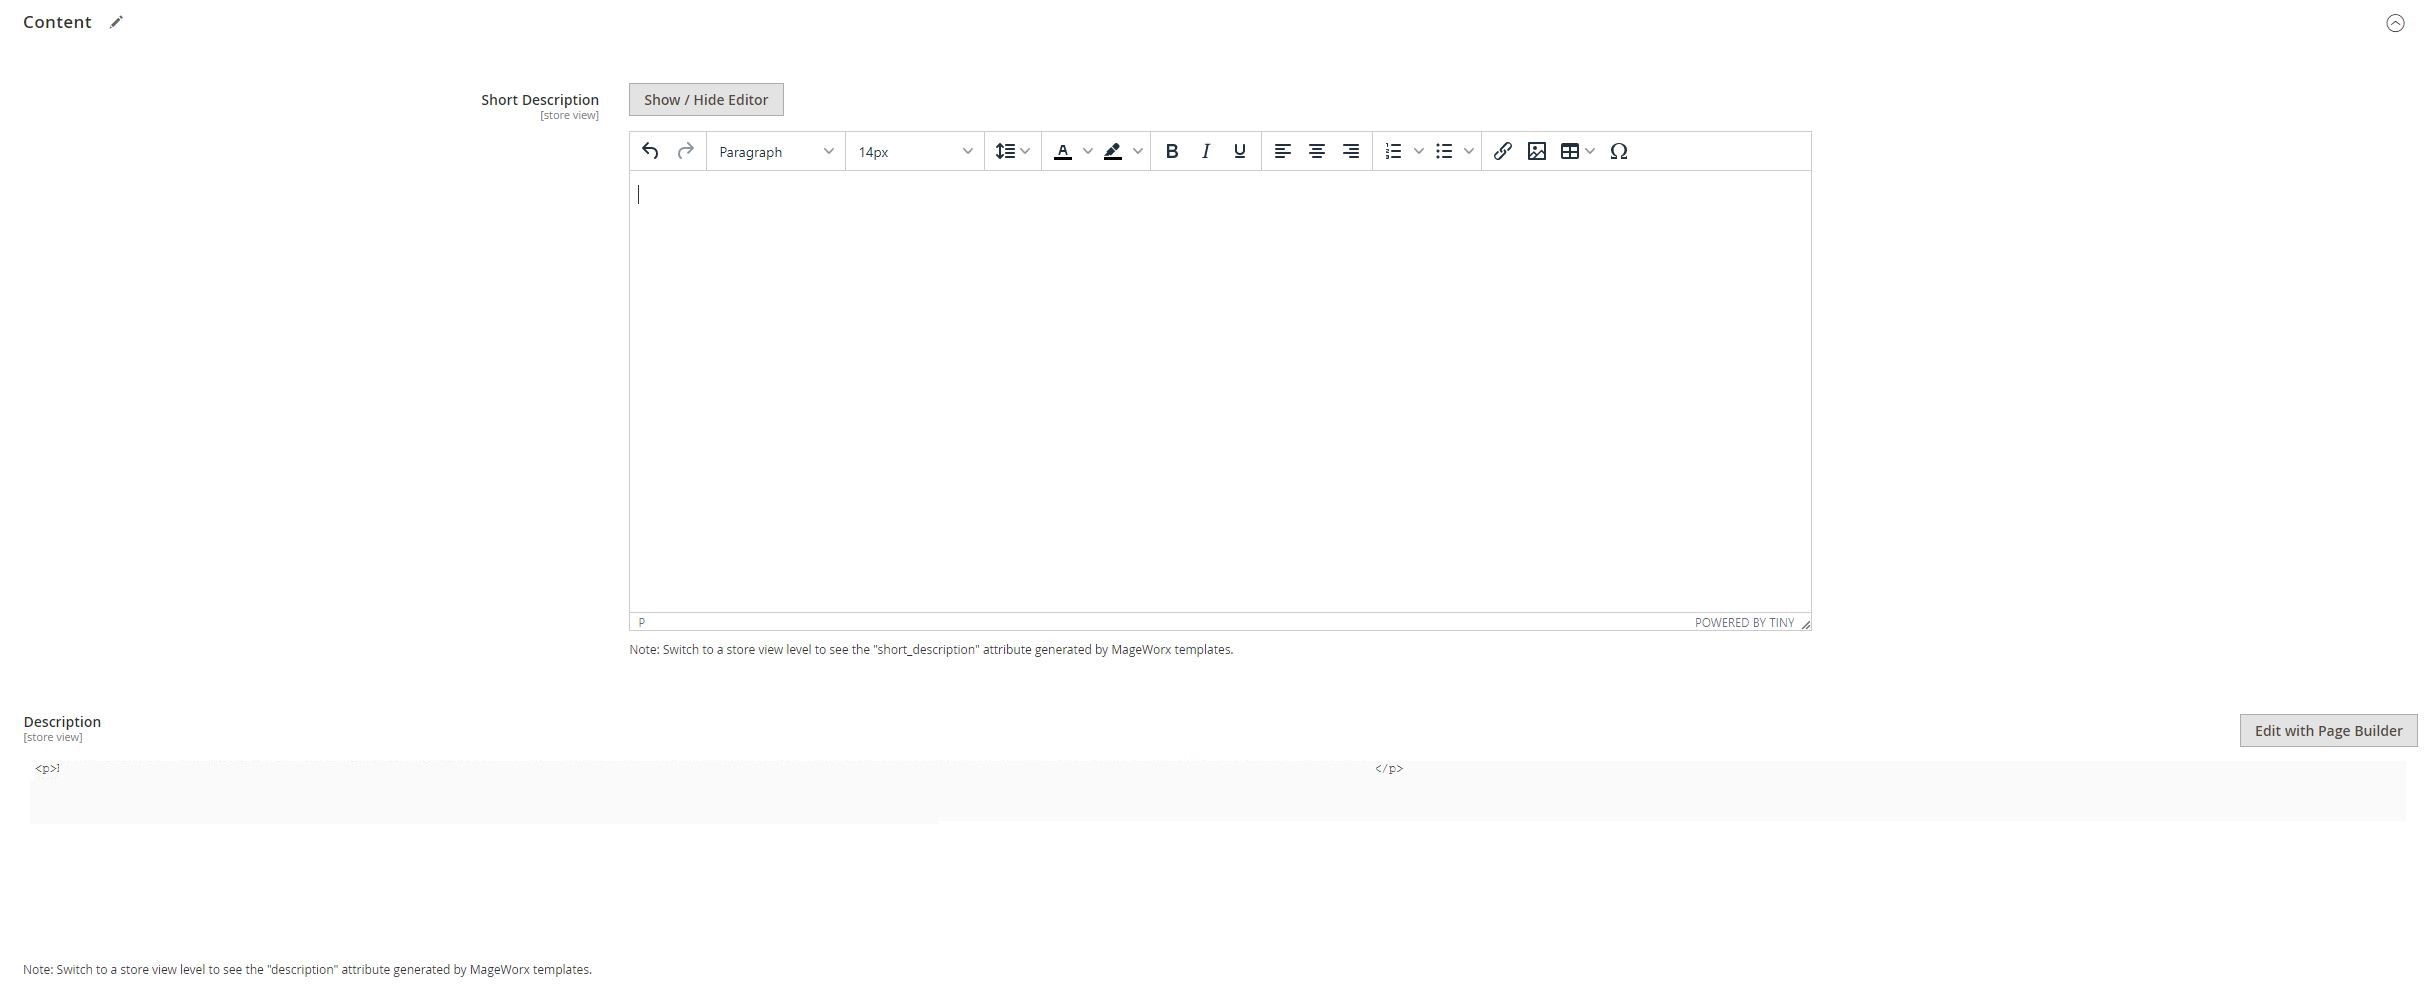Screen dimensions: 2428x989
Task: Collapse the Content section
Action: pyautogui.click(x=2394, y=22)
